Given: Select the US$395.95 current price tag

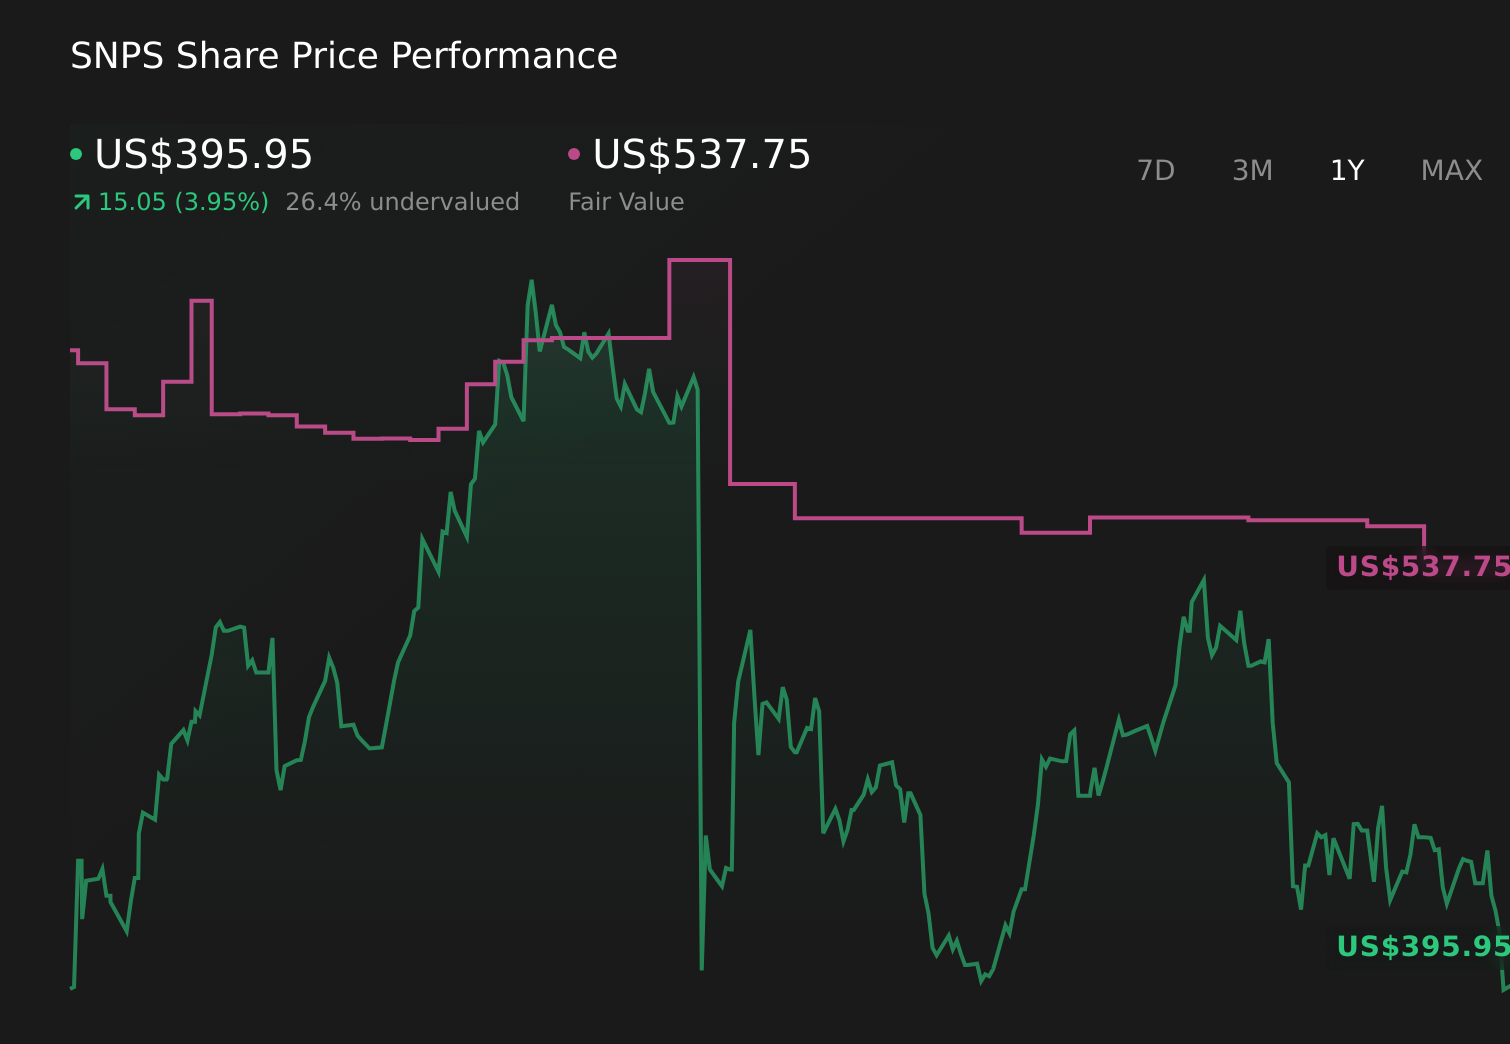Looking at the screenshot, I should point(1424,944).
